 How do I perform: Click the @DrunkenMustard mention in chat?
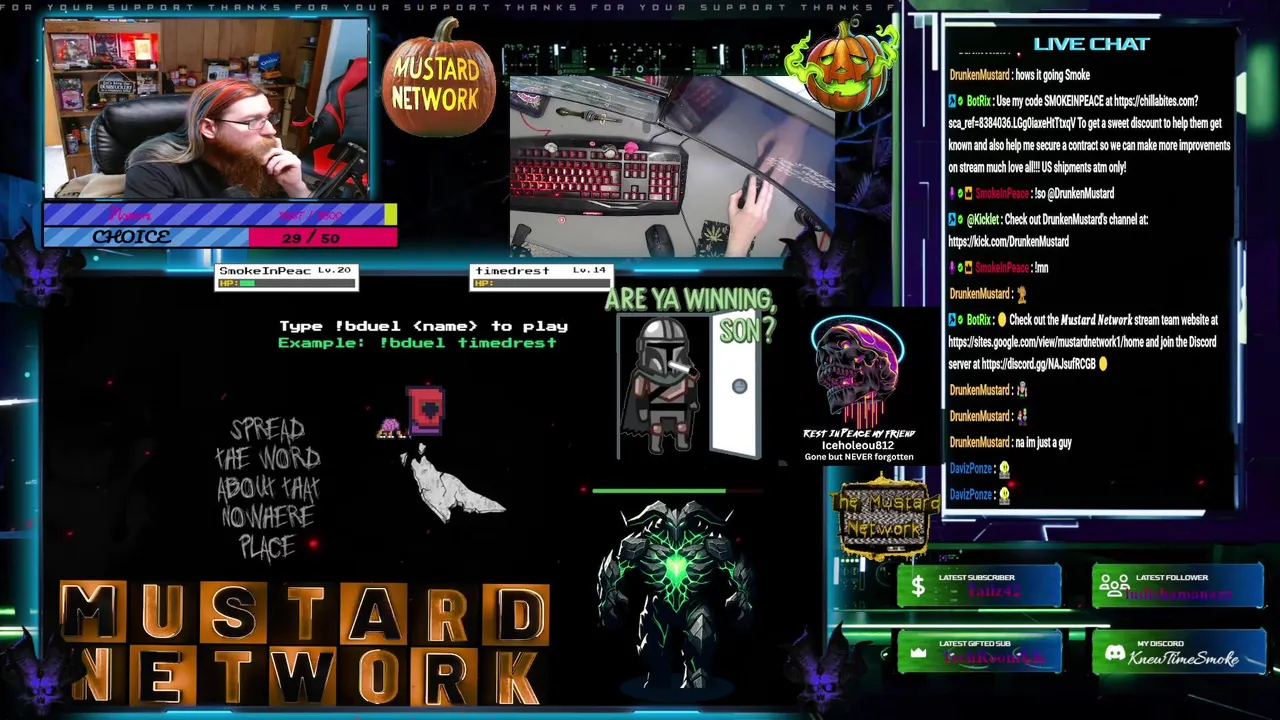(x=1080, y=194)
